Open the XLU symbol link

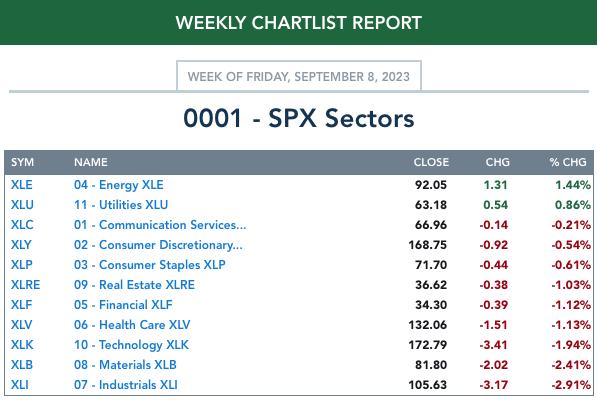tap(22, 205)
